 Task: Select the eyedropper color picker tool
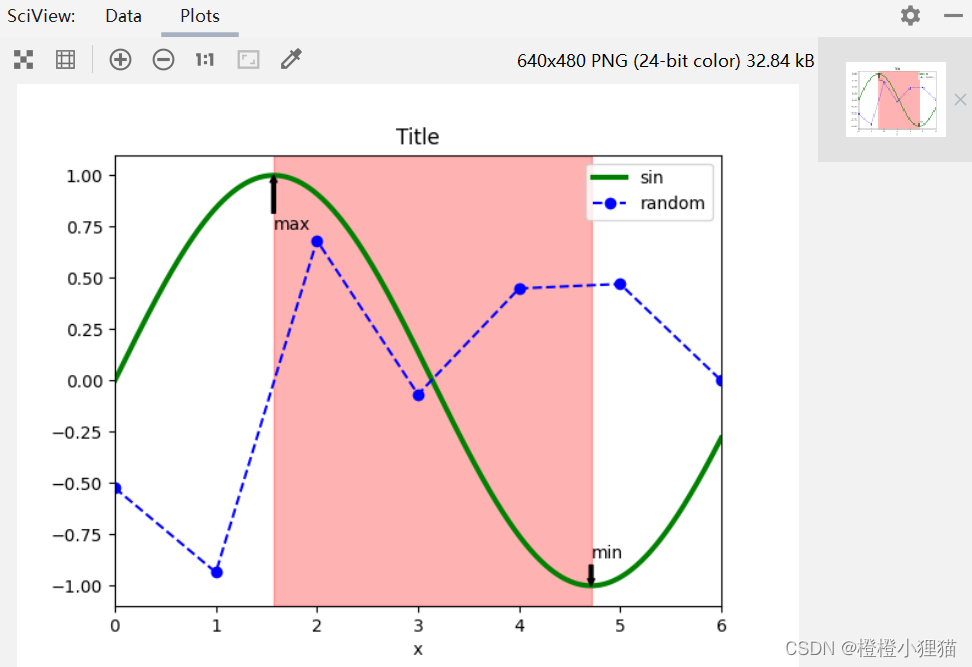click(291, 60)
